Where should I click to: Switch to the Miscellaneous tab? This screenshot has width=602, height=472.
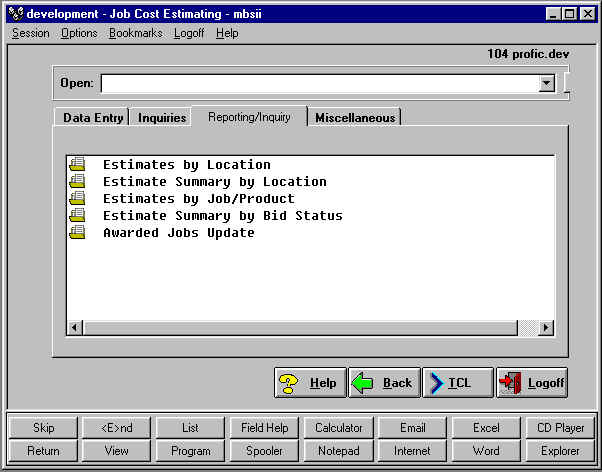(355, 118)
